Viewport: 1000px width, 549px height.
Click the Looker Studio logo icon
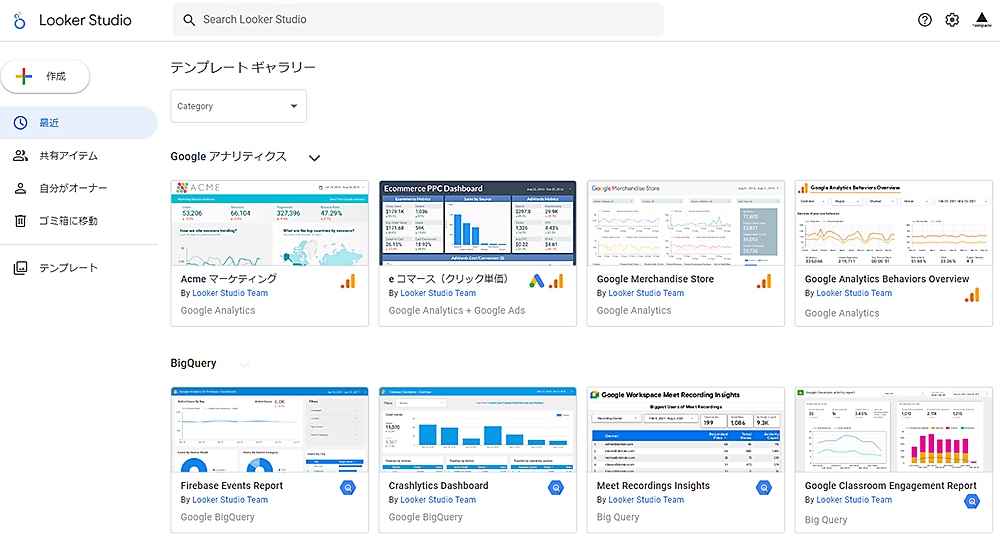pos(19,20)
